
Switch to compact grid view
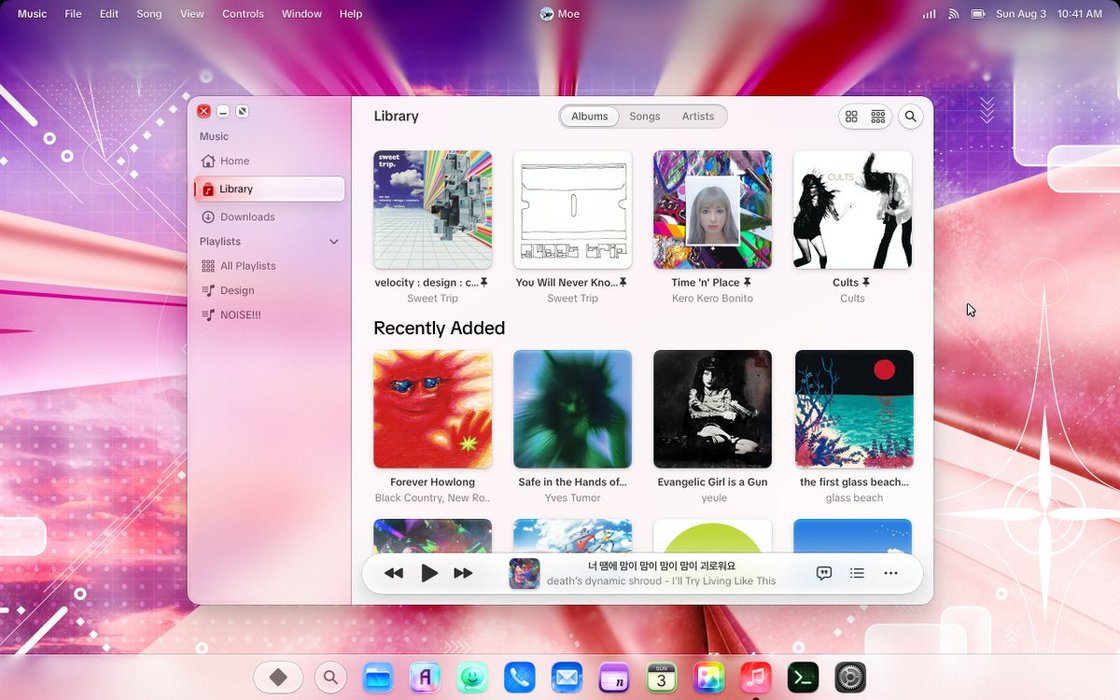[878, 116]
